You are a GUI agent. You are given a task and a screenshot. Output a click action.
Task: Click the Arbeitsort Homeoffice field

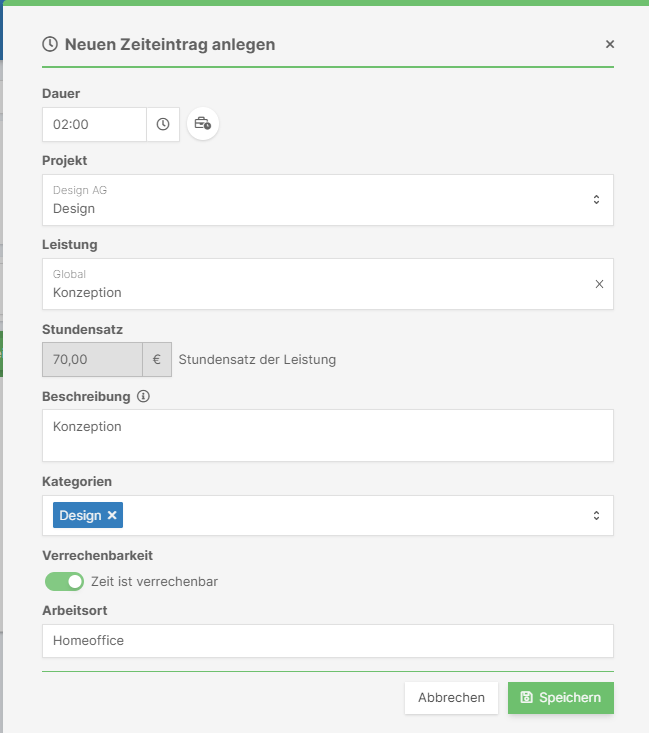[328, 640]
